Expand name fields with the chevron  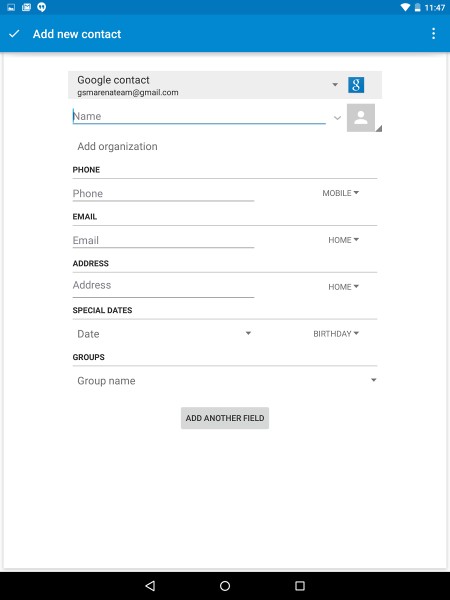click(x=337, y=117)
